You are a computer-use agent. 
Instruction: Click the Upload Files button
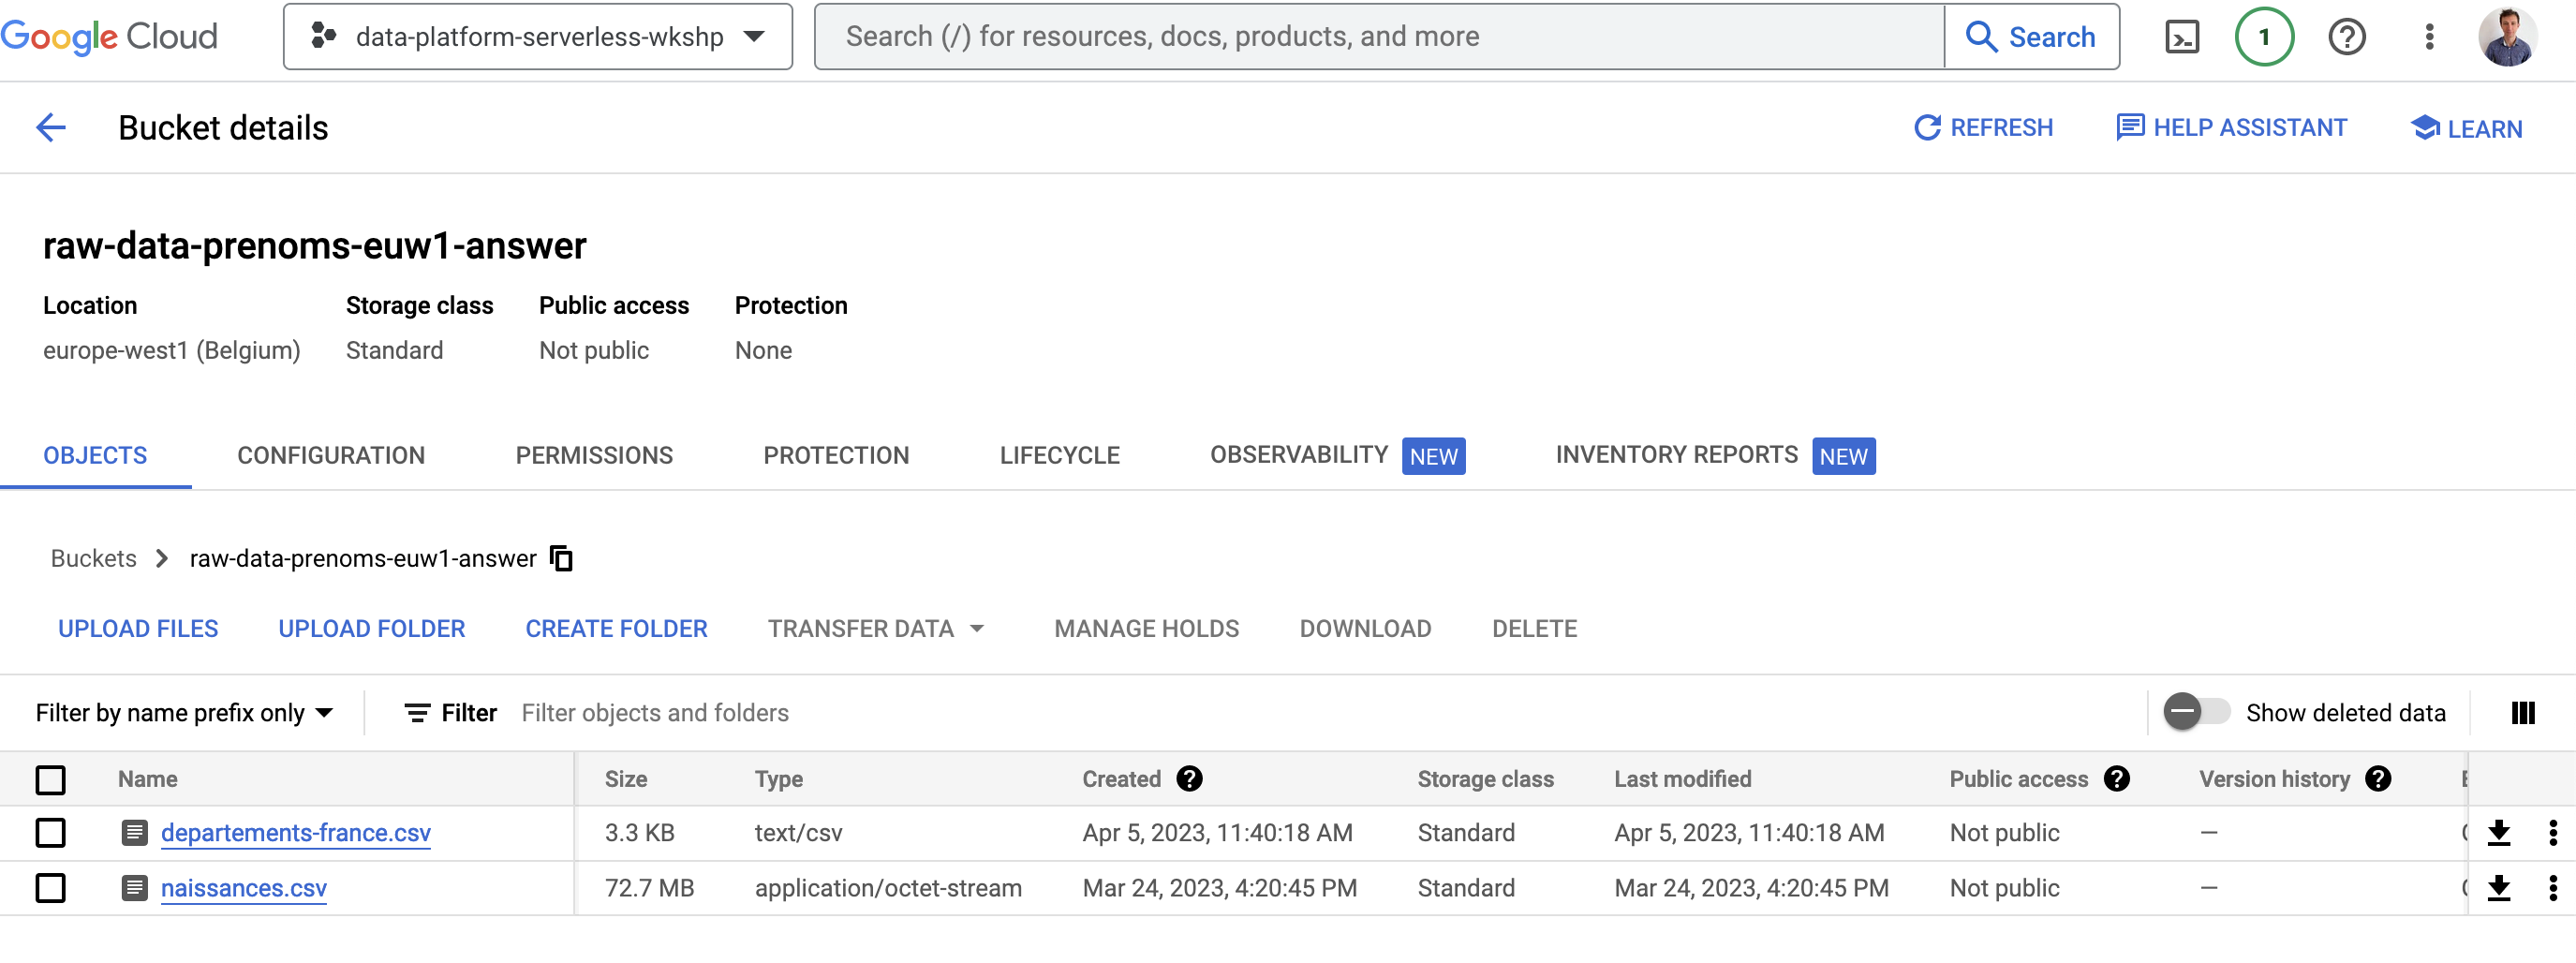[138, 628]
